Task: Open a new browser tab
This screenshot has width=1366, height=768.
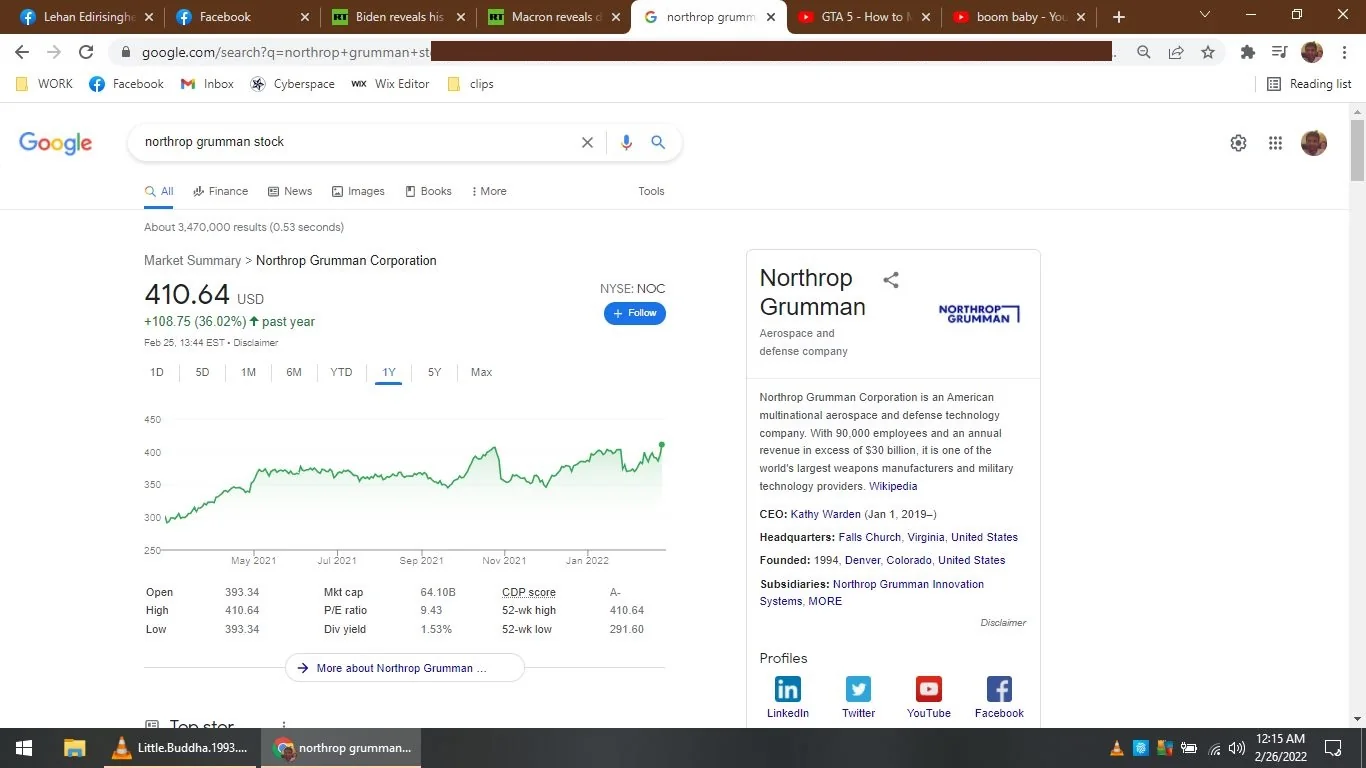Action: (1119, 17)
